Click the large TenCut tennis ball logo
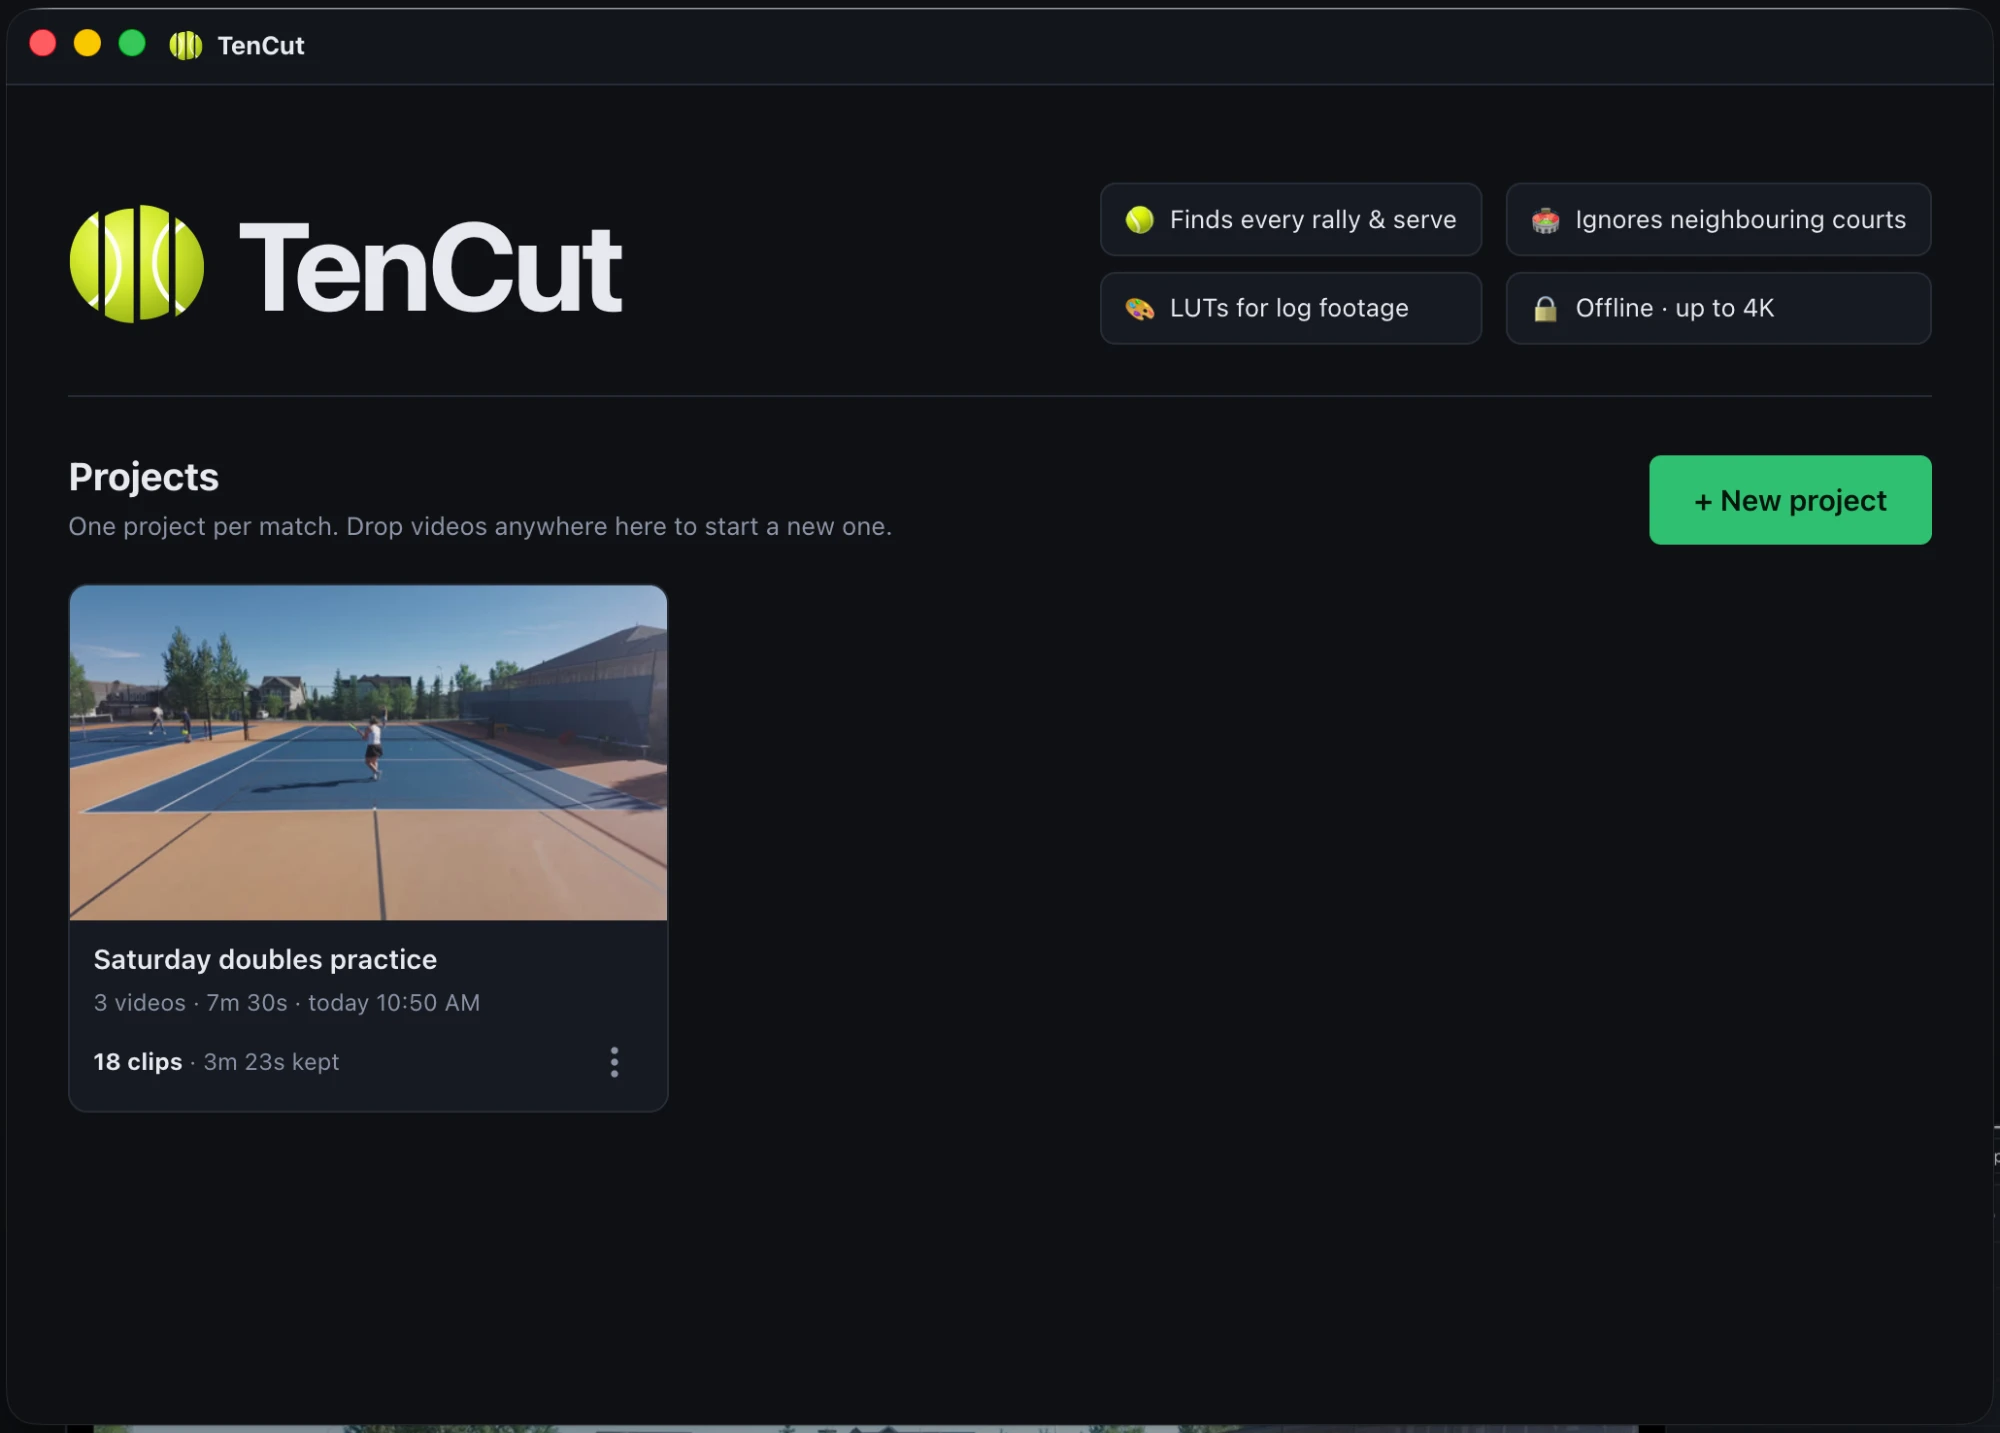The image size is (2000, 1433). (137, 264)
